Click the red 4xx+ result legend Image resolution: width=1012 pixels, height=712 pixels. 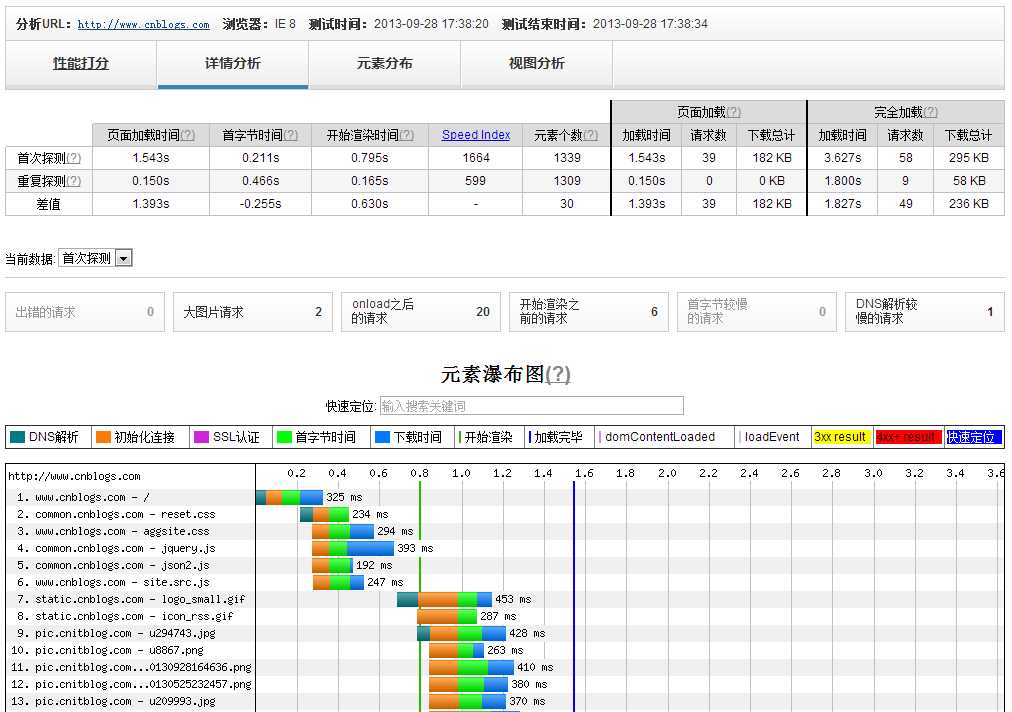[x=909, y=437]
